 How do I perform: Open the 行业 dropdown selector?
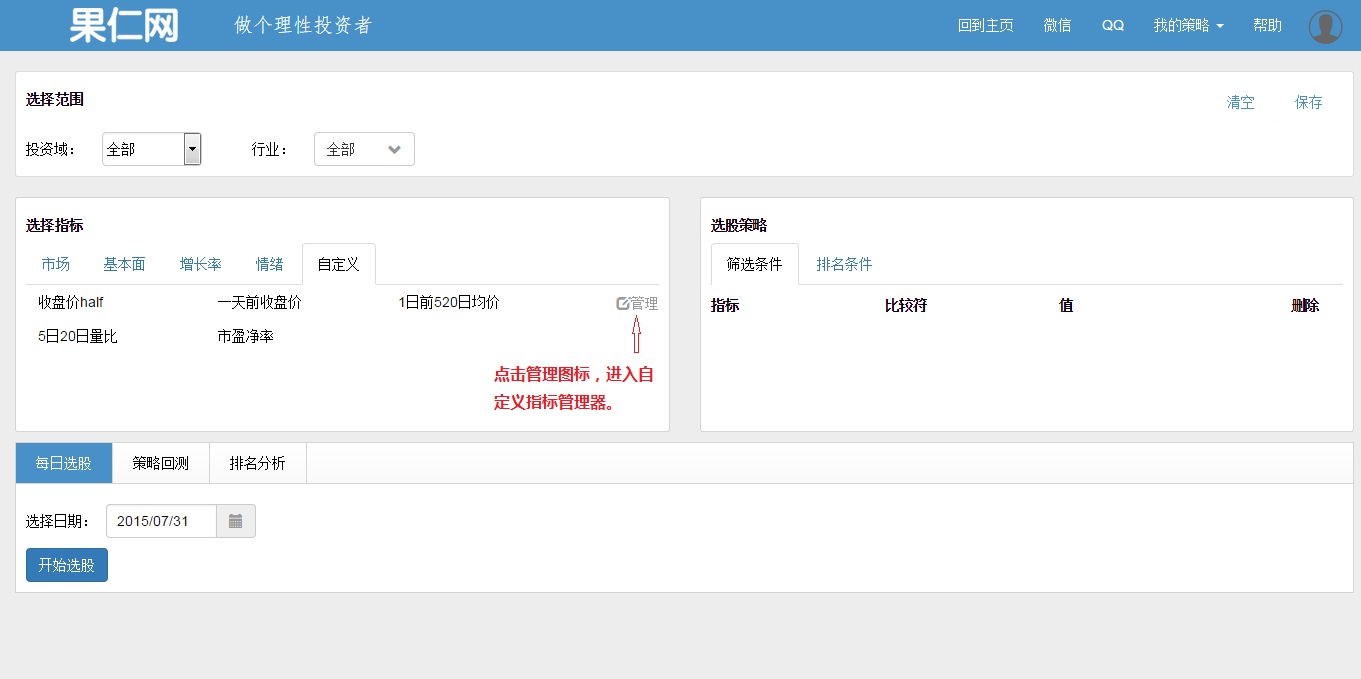[364, 149]
